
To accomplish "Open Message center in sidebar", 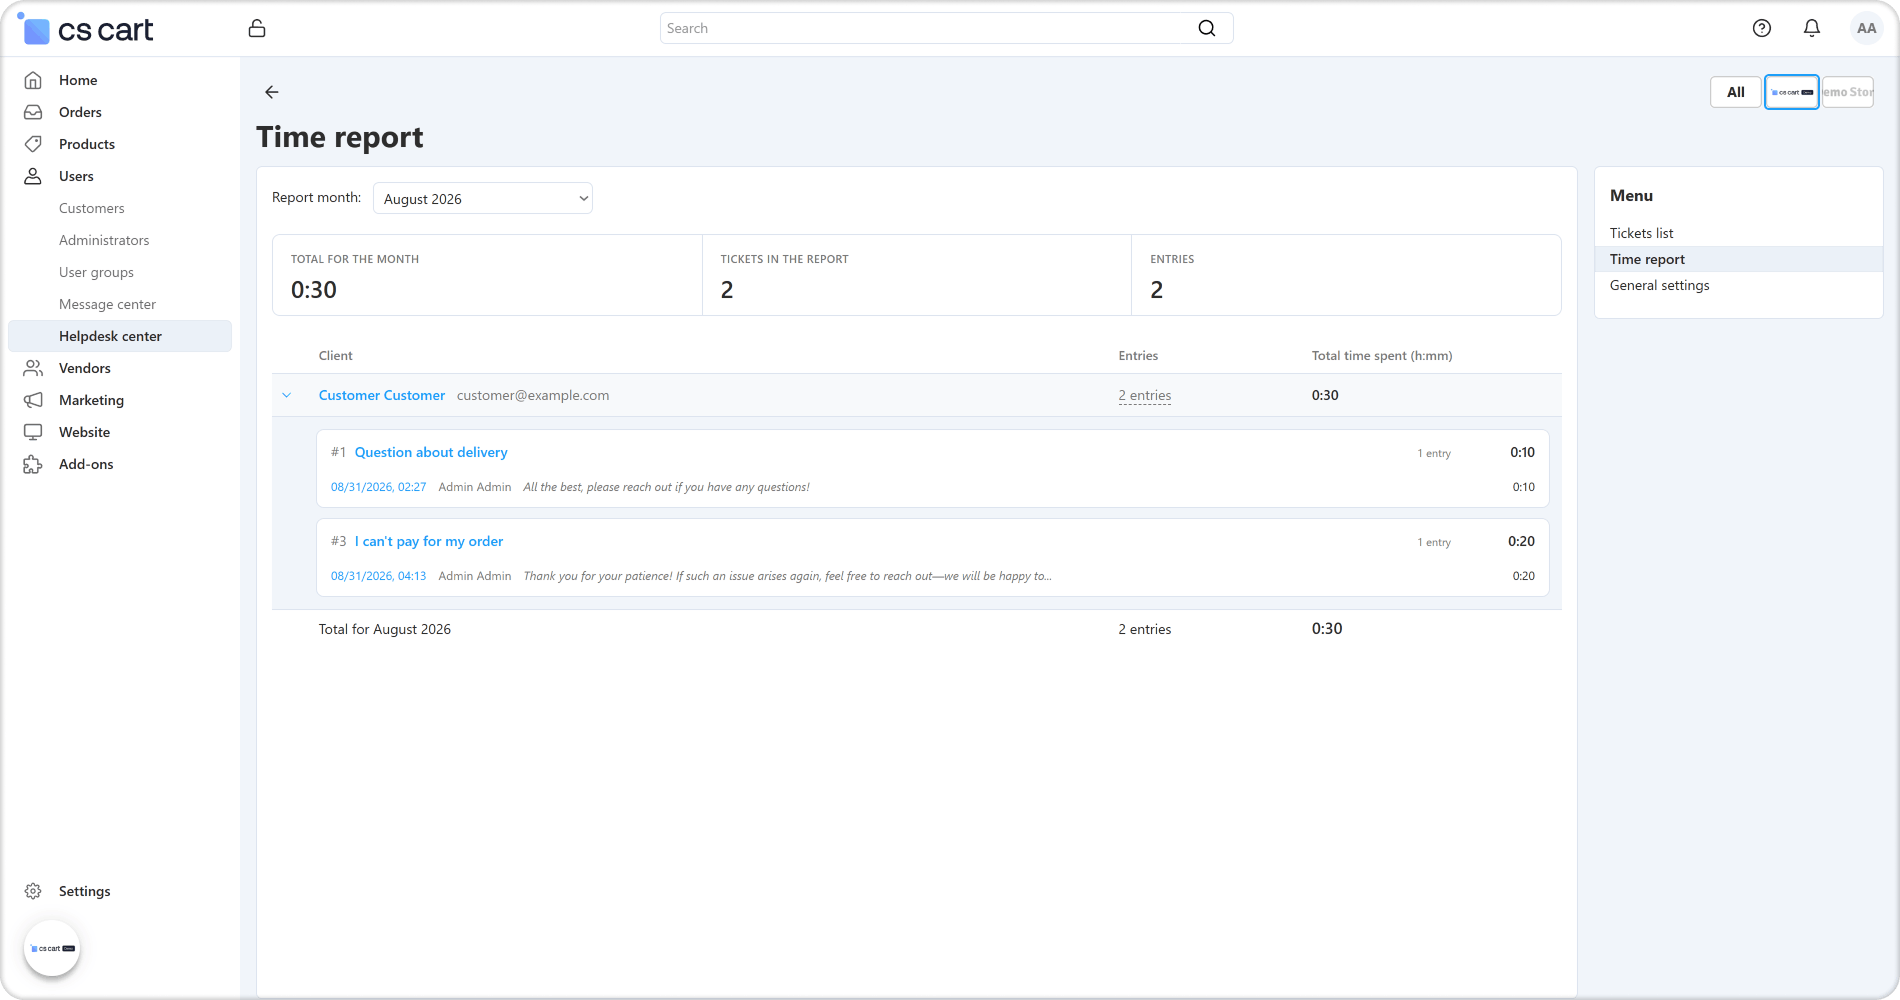I will click(x=107, y=304).
